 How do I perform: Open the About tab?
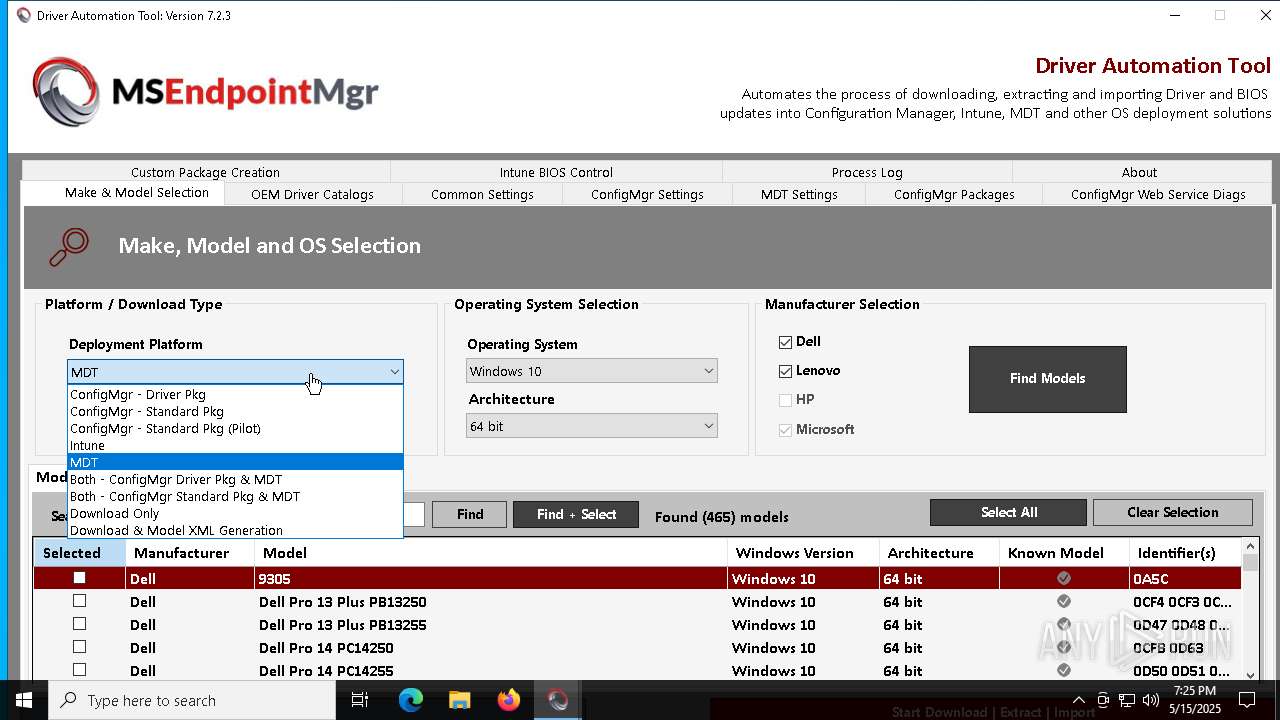[x=1139, y=172]
